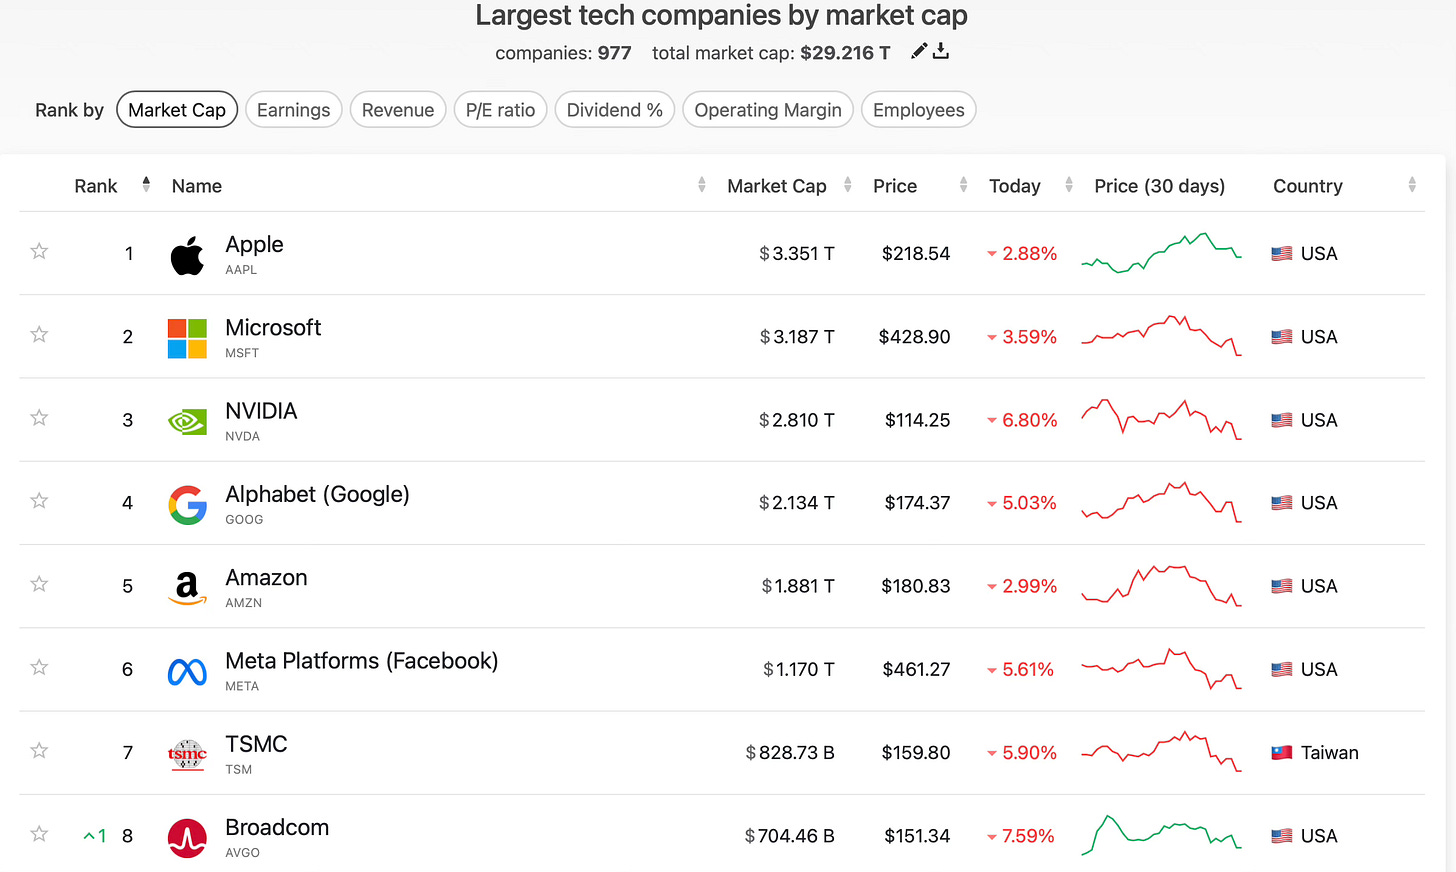This screenshot has height=872, width=1456.
Task: Click Meta's price $461.27
Action: 916,670
